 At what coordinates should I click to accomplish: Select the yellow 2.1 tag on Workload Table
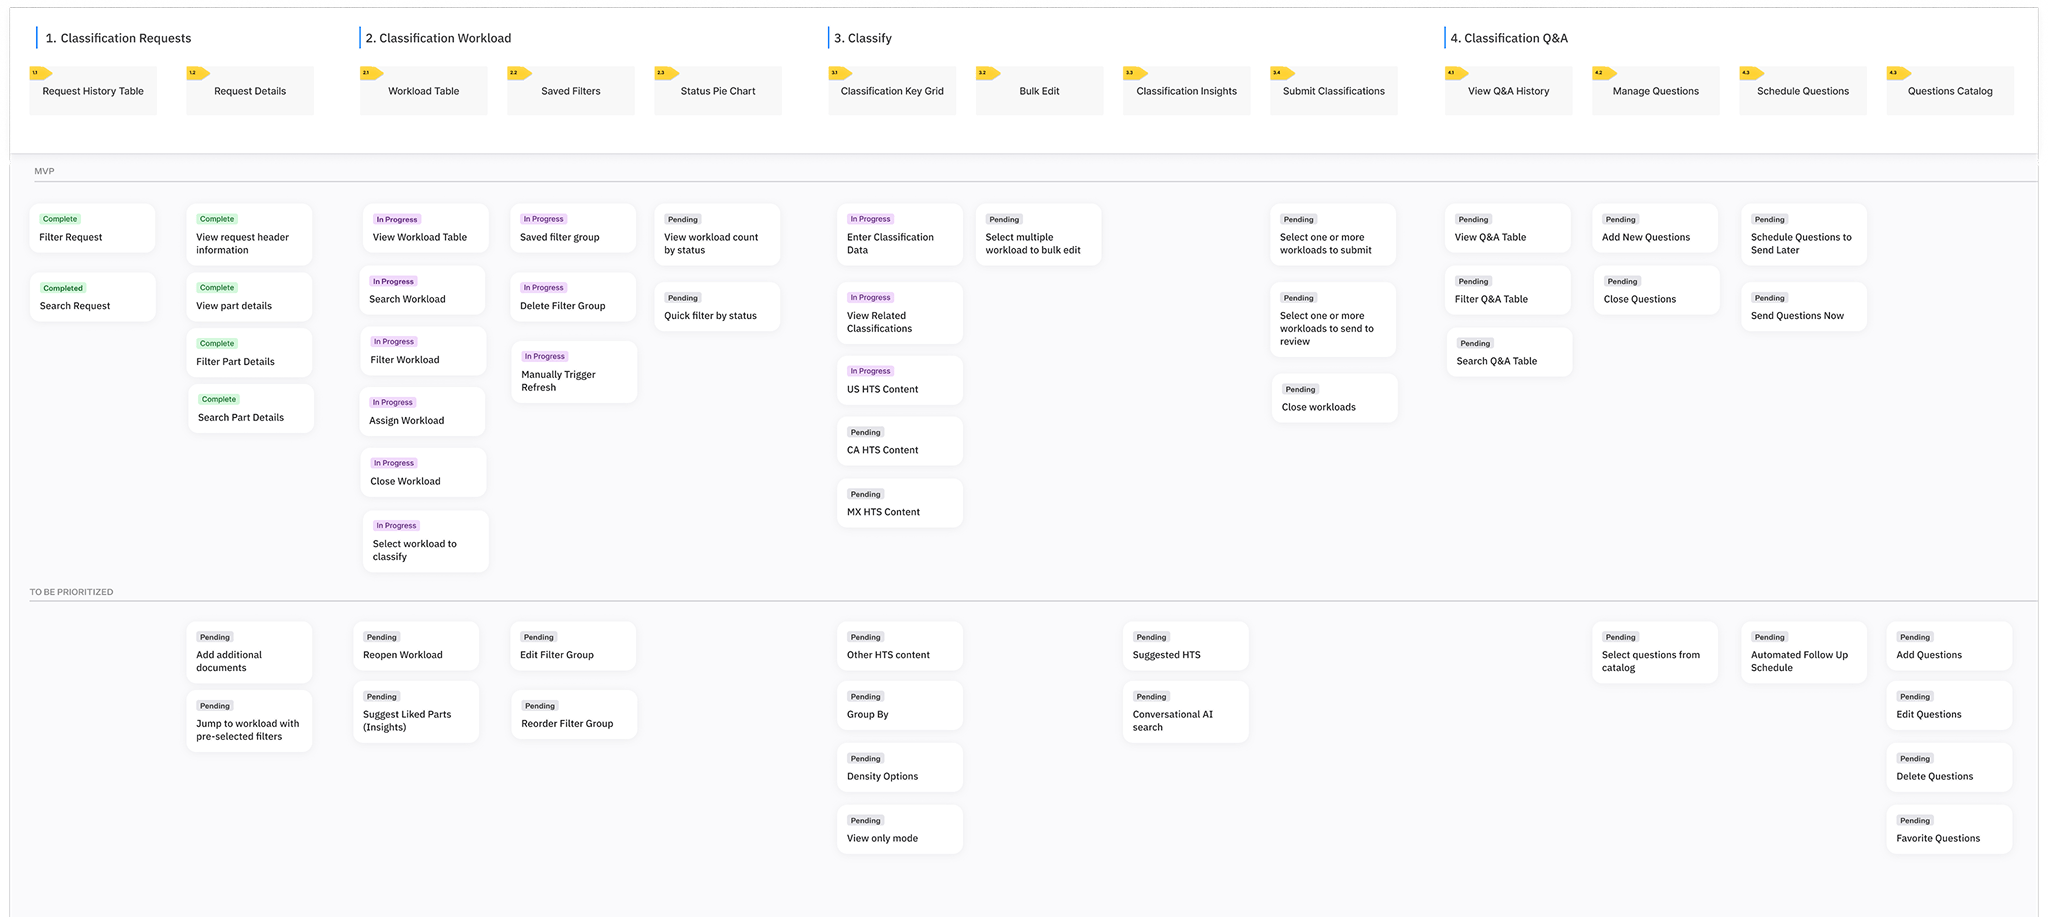(x=372, y=73)
